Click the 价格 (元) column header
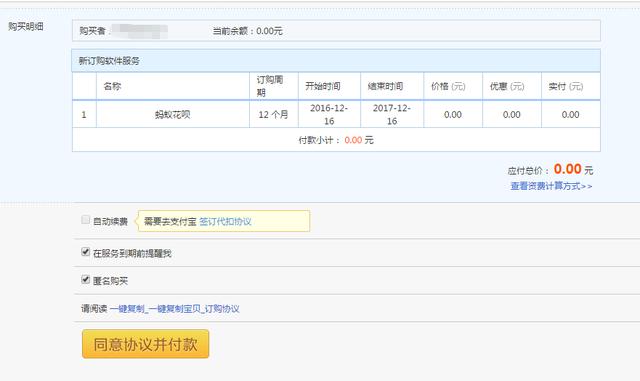Screen dimensions: 640x381 coord(453,86)
